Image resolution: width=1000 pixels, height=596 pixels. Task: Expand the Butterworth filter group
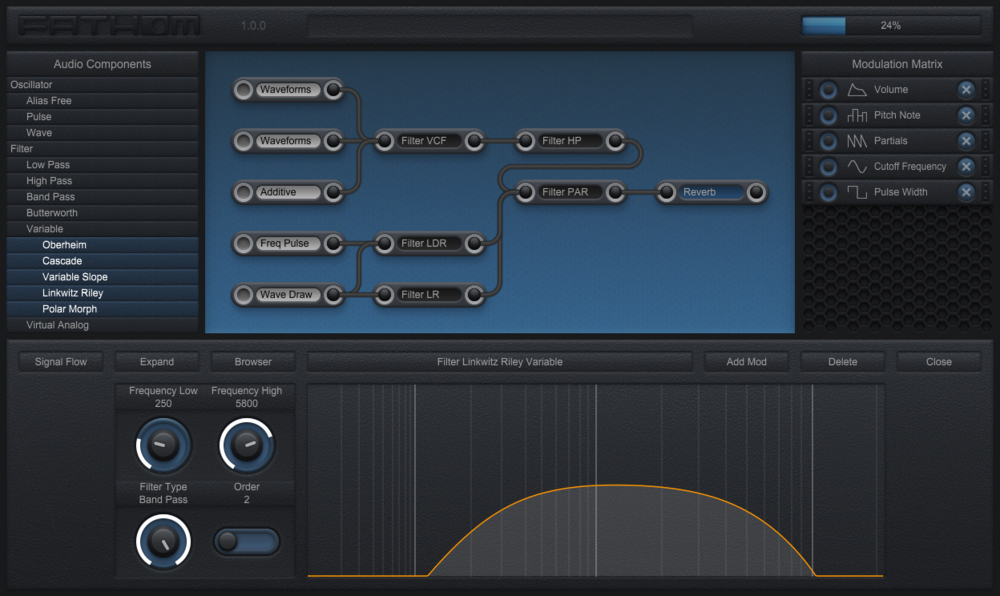pyautogui.click(x=102, y=213)
